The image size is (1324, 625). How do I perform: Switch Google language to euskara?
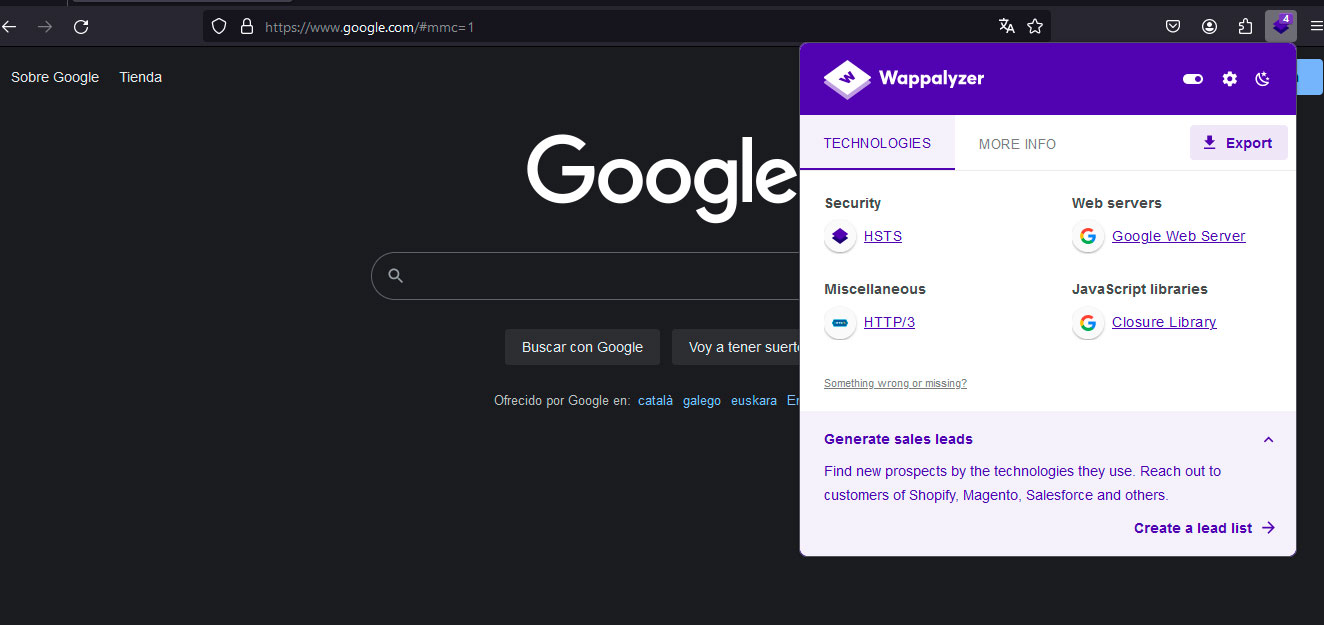(754, 400)
